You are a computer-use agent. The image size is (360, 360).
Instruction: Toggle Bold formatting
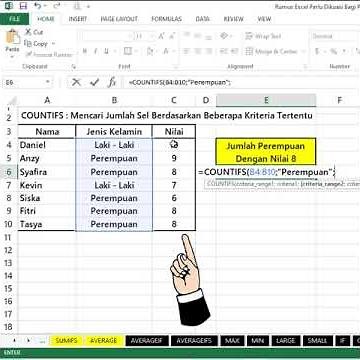[x=85, y=51]
